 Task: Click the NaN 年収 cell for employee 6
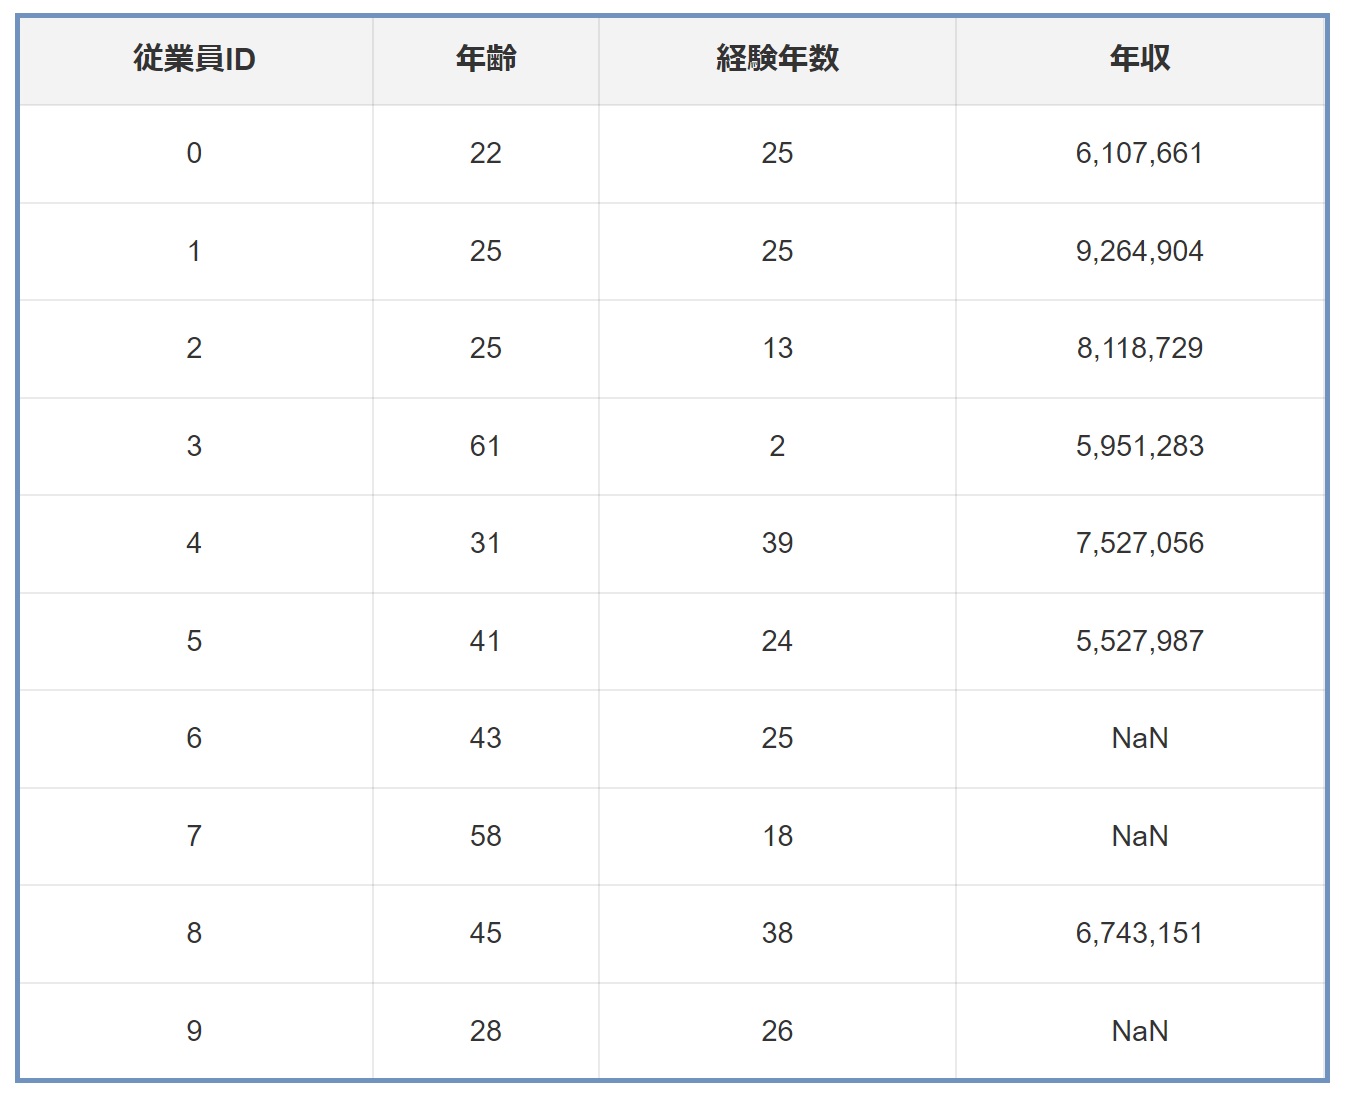click(1140, 739)
